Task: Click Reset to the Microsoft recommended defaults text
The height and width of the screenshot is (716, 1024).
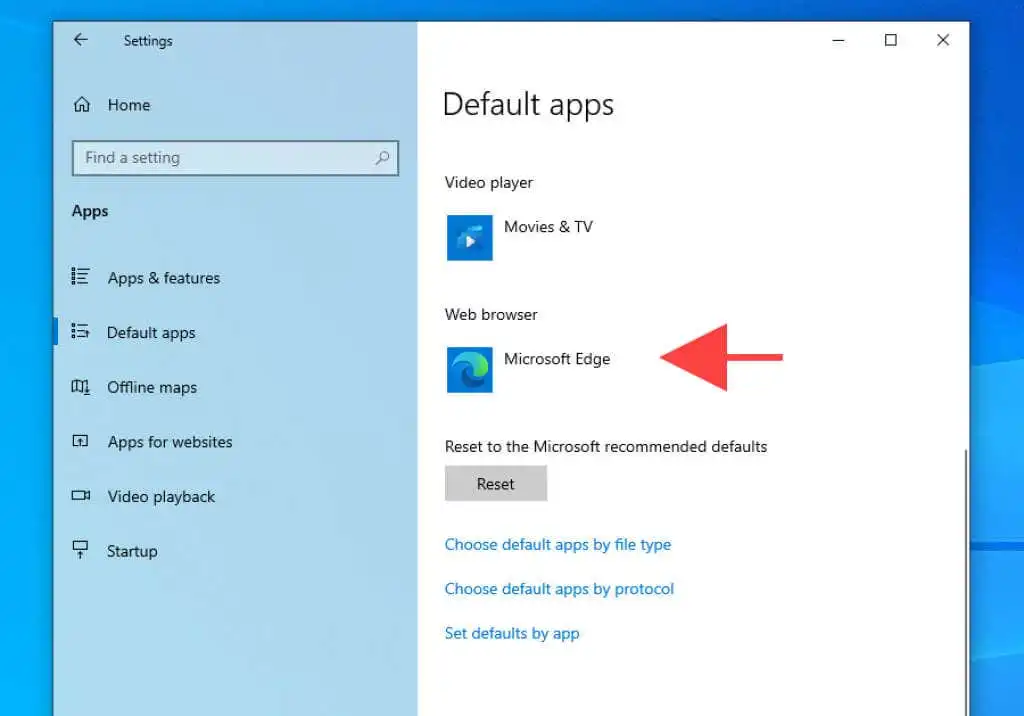Action: 606,447
